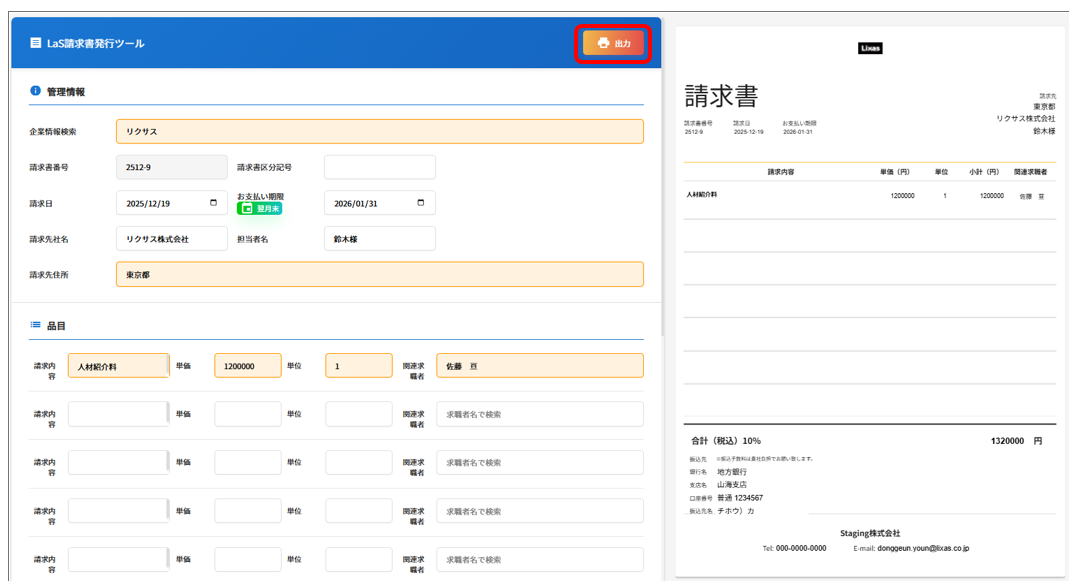Screen dimensions: 1069x581
Task: Click the Lixas logo on invoice preview
Action: (870, 48)
